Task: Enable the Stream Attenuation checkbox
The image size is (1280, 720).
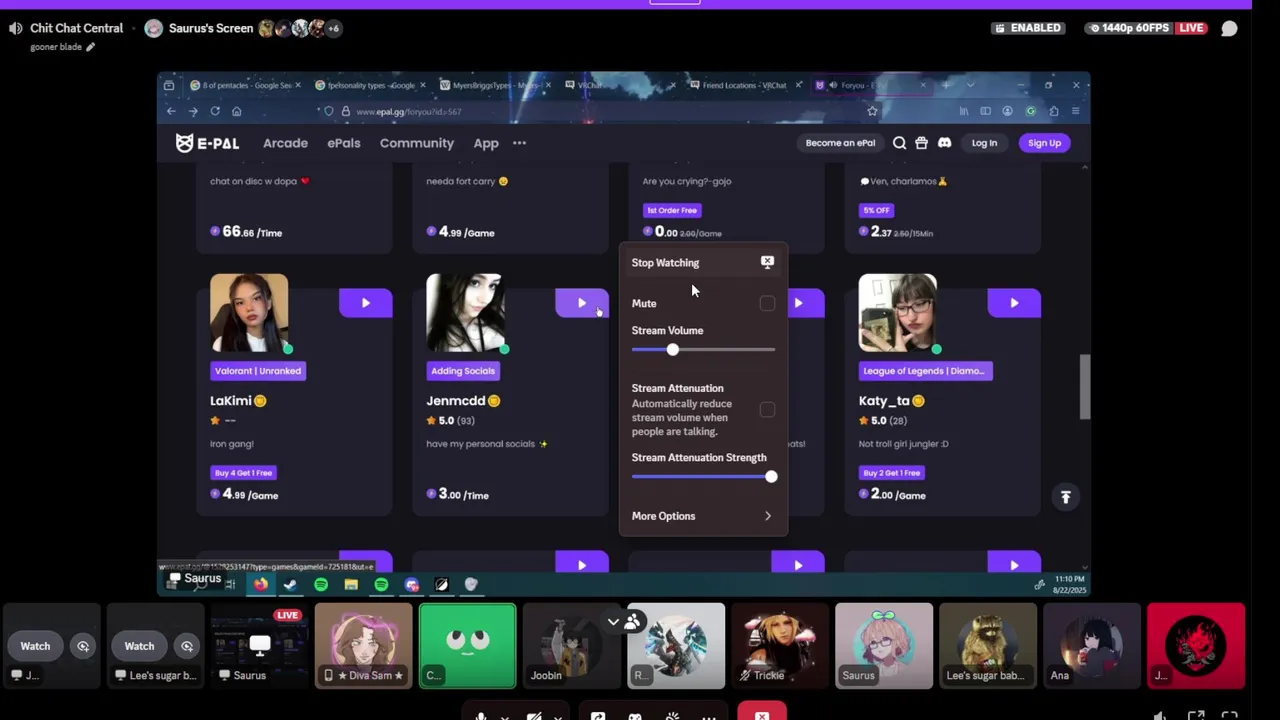Action: point(767,410)
